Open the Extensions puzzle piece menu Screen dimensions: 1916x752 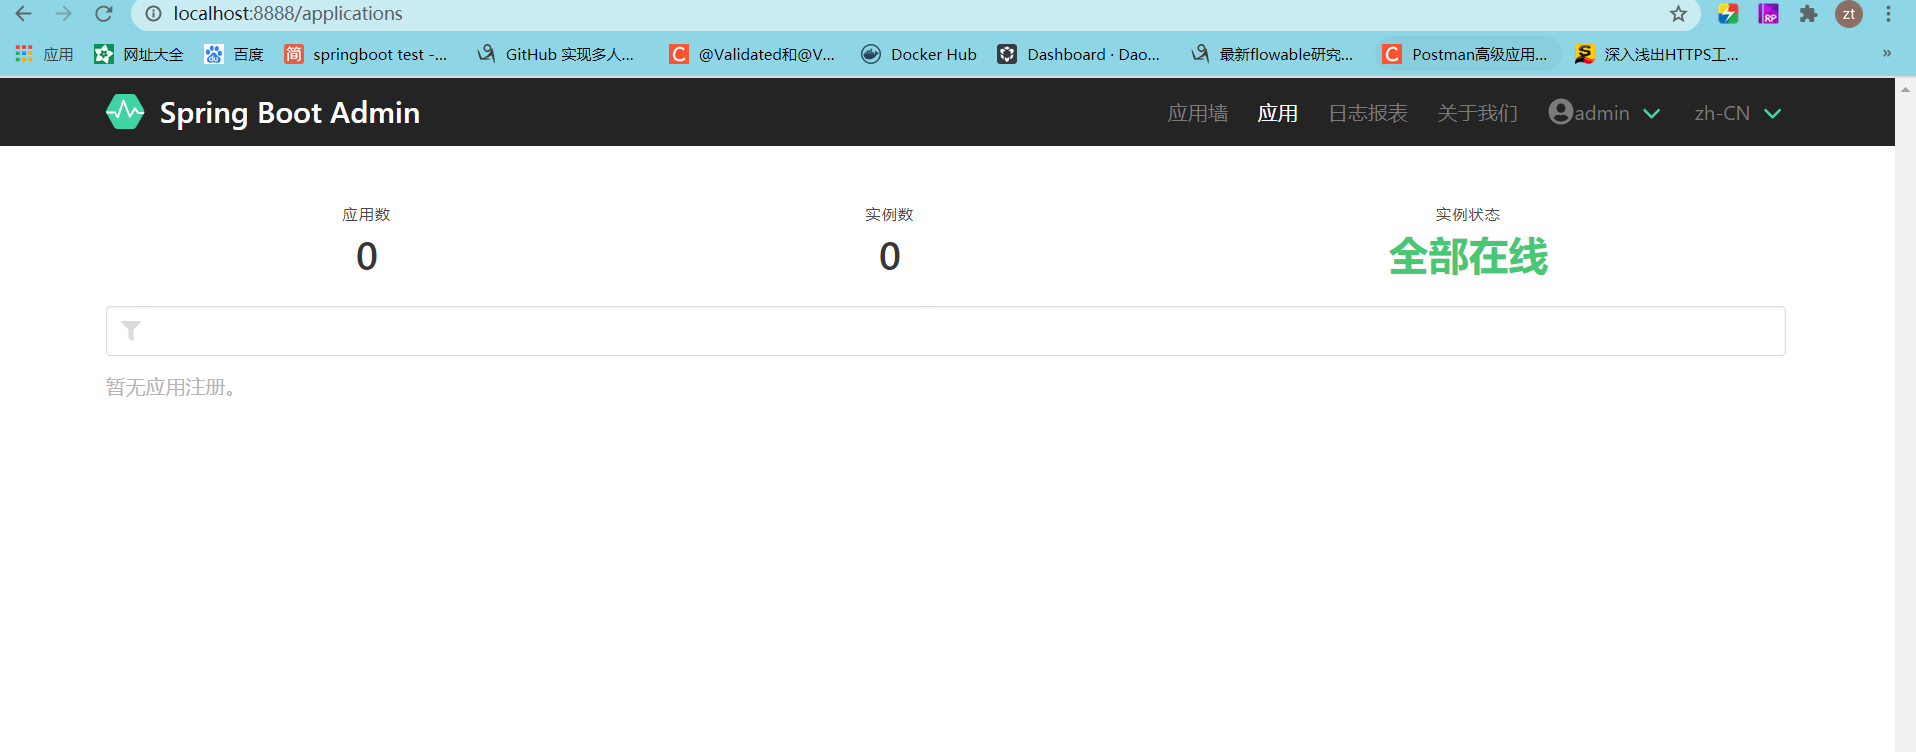coord(1808,14)
